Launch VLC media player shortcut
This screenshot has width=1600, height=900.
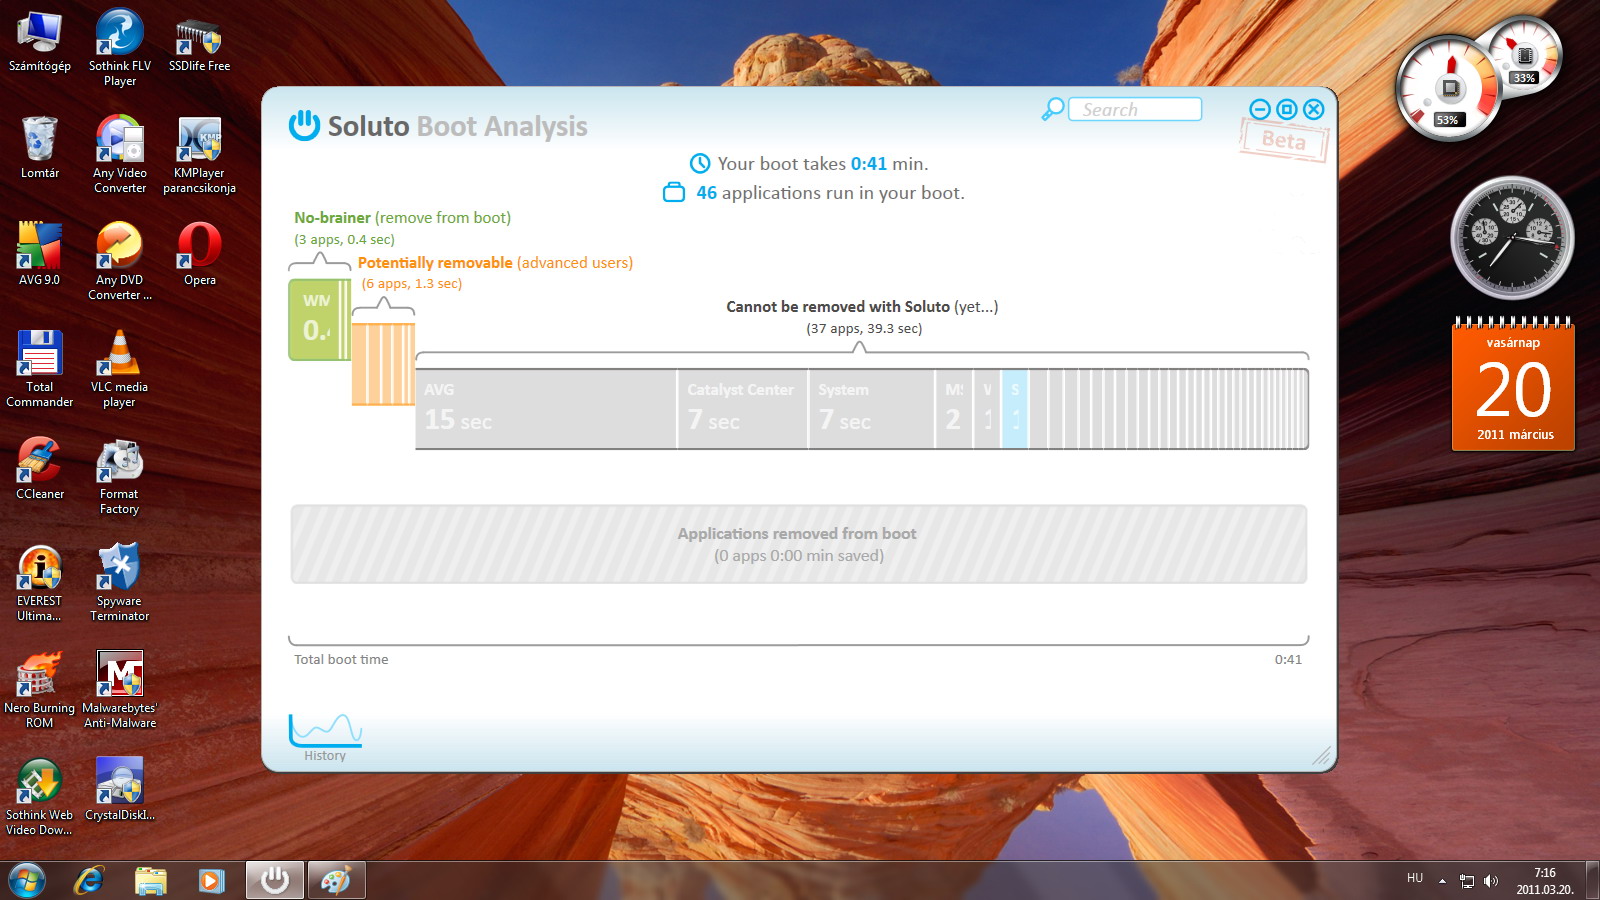coord(120,369)
